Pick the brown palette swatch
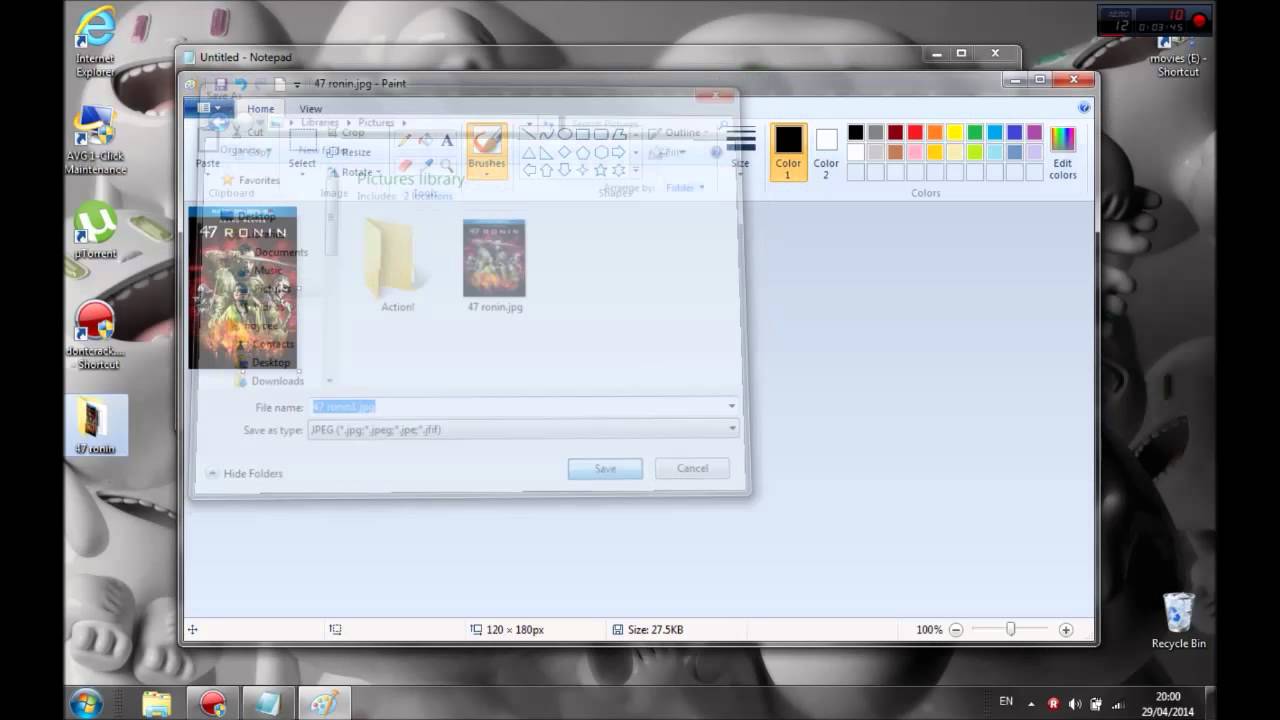1280x720 pixels. point(895,152)
